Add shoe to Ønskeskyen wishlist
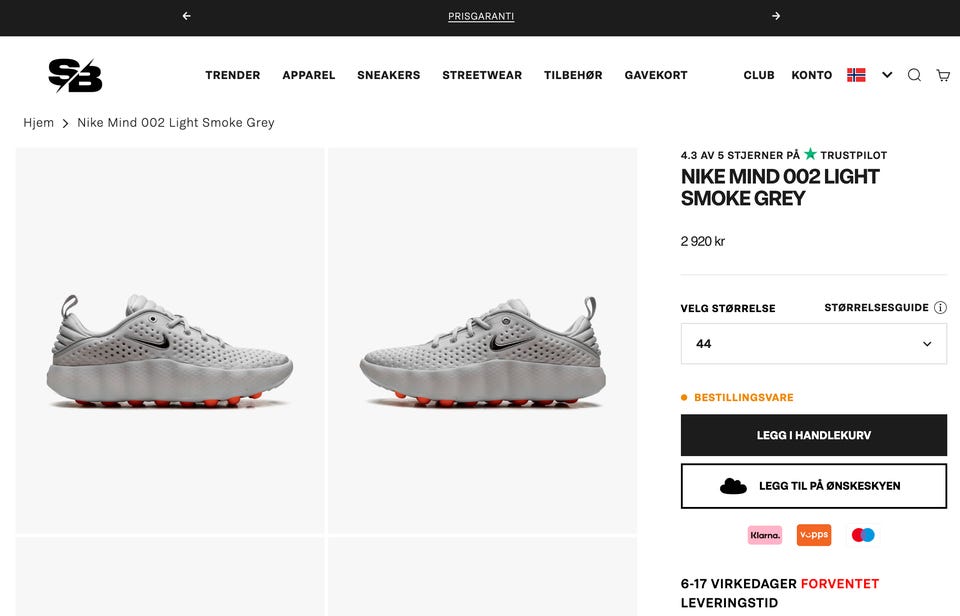 click(x=814, y=486)
